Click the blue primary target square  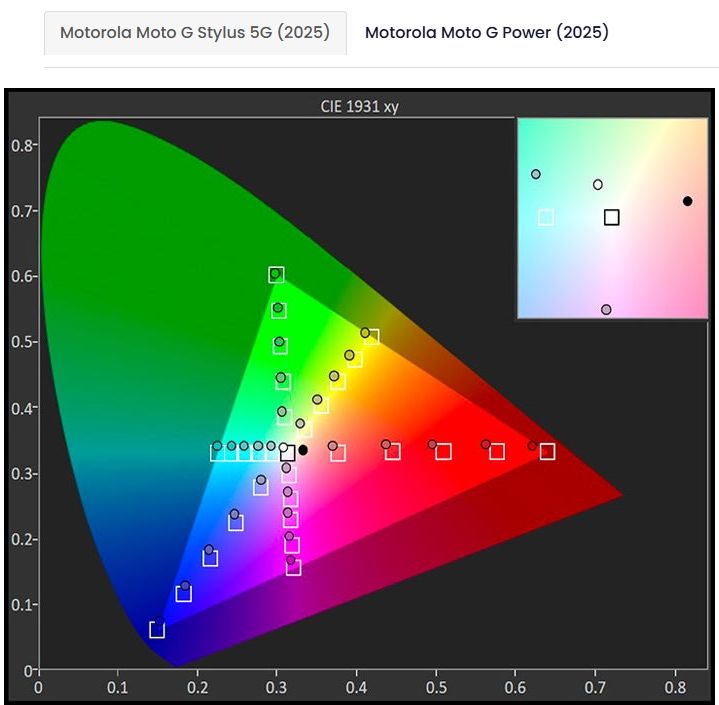click(x=157, y=630)
